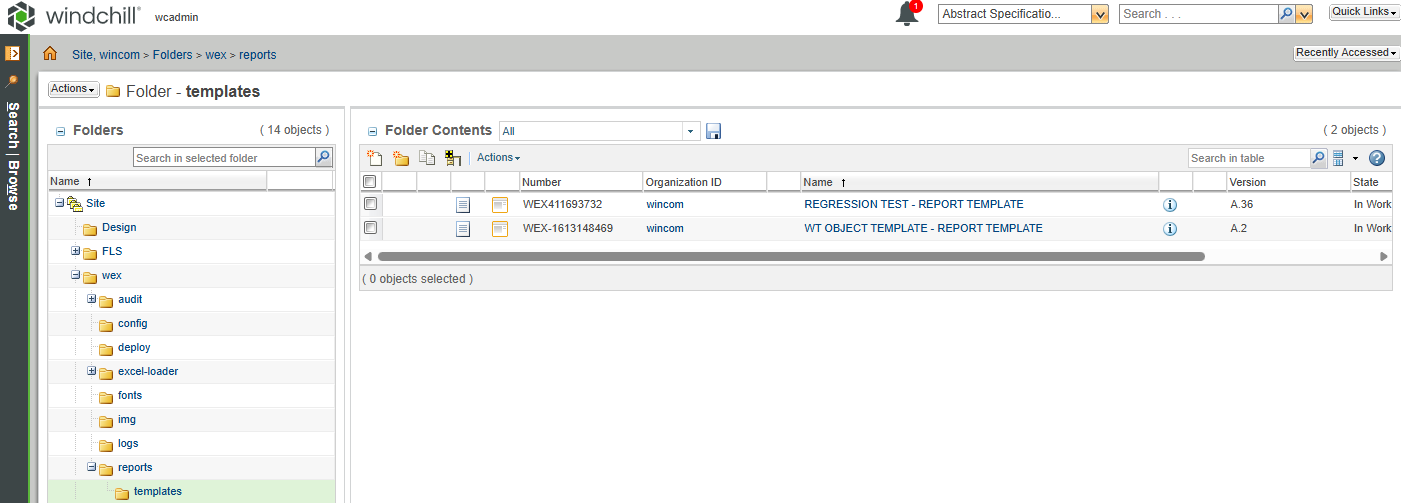1401x503 pixels.
Task: Expand the excel-loader folder node
Action: (x=91, y=371)
